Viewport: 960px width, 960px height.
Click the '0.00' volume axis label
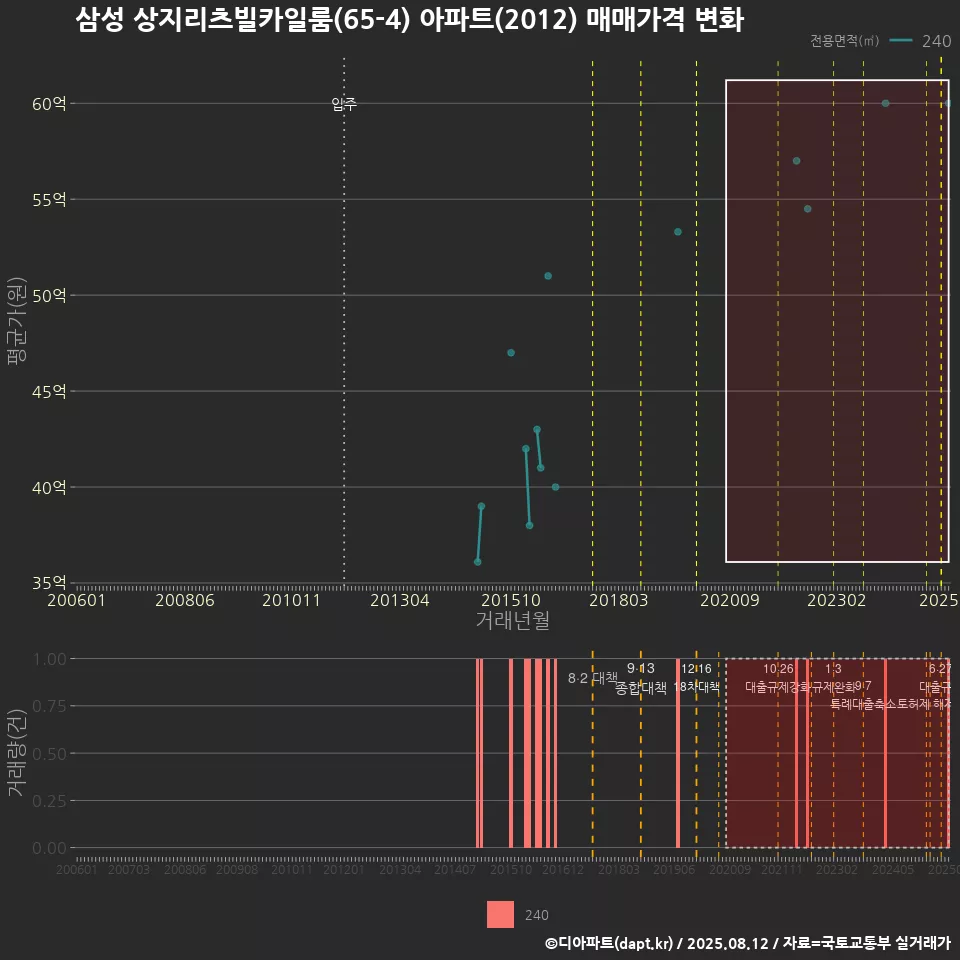tap(50, 848)
